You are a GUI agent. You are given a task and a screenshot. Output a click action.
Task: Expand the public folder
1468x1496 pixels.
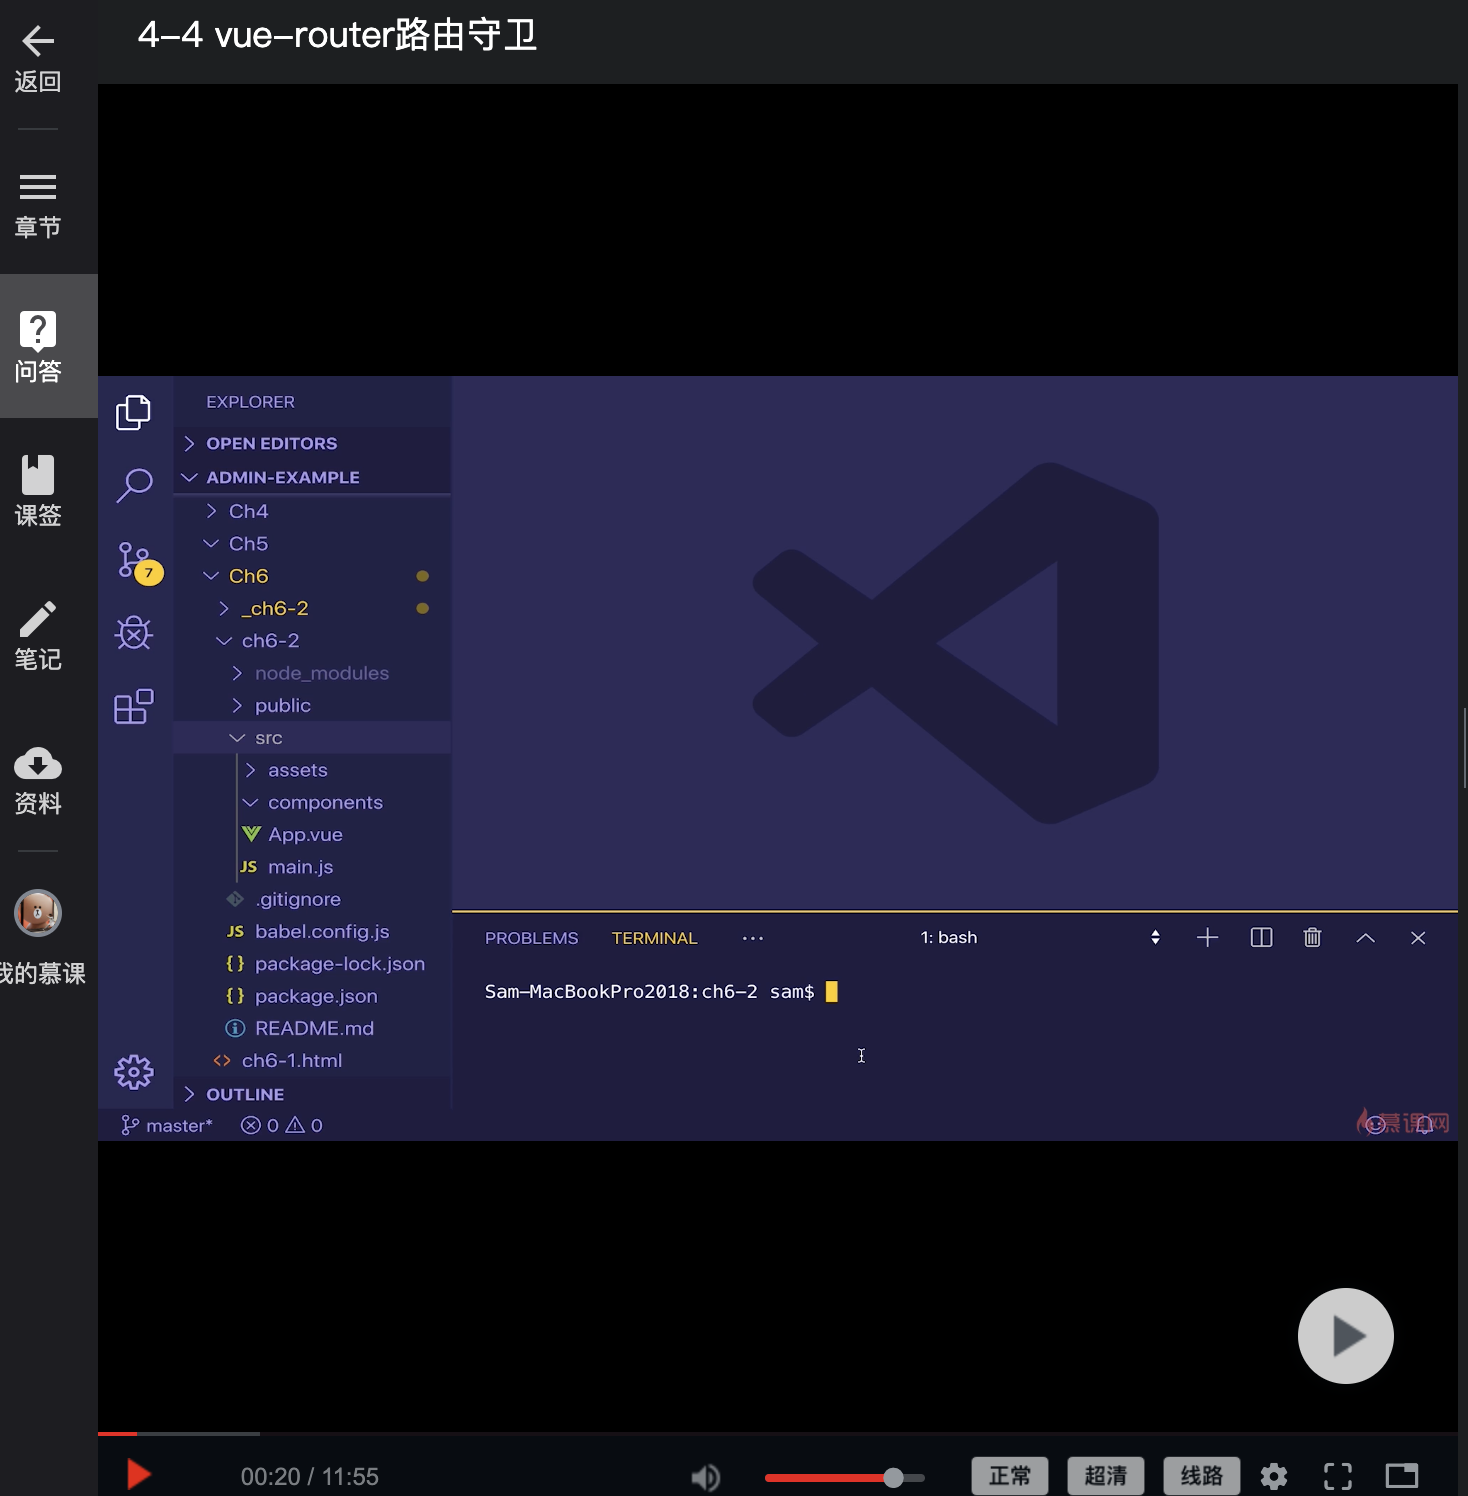pyautogui.click(x=312, y=705)
